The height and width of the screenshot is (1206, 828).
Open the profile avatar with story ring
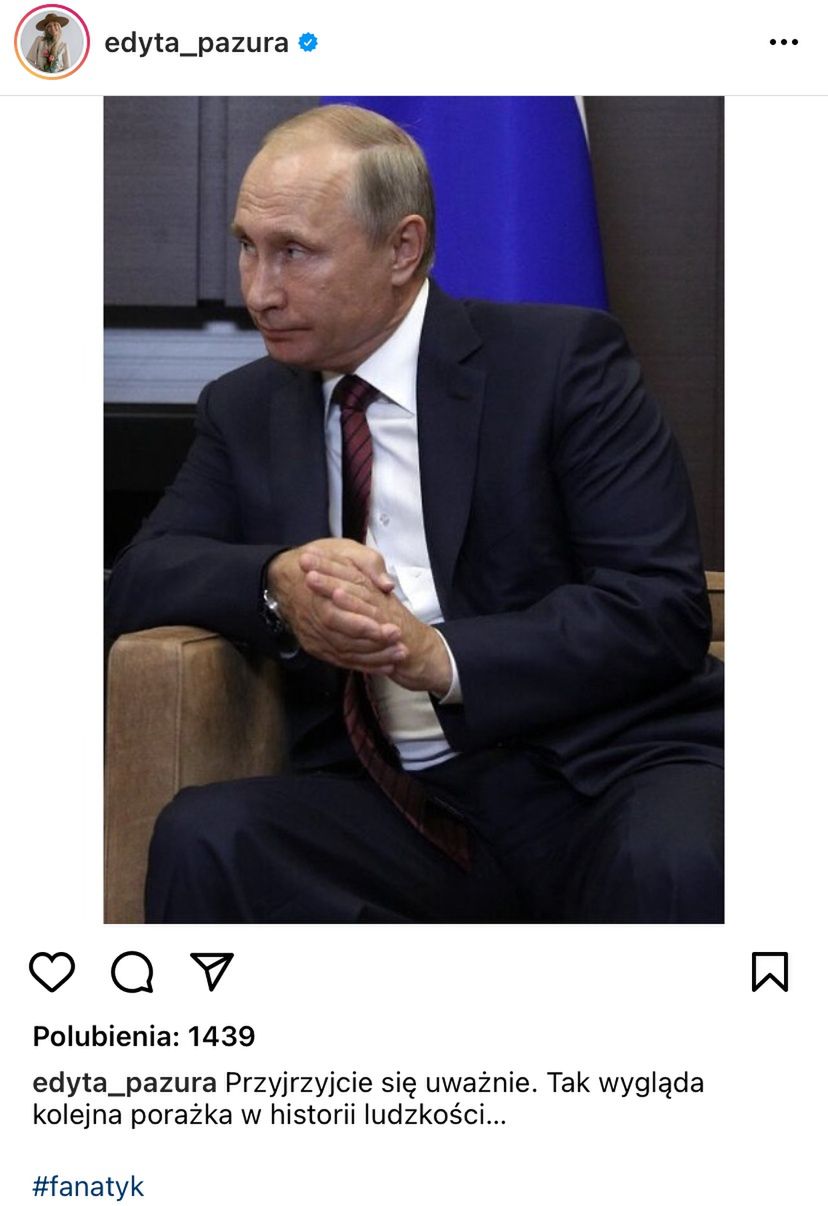(52, 42)
